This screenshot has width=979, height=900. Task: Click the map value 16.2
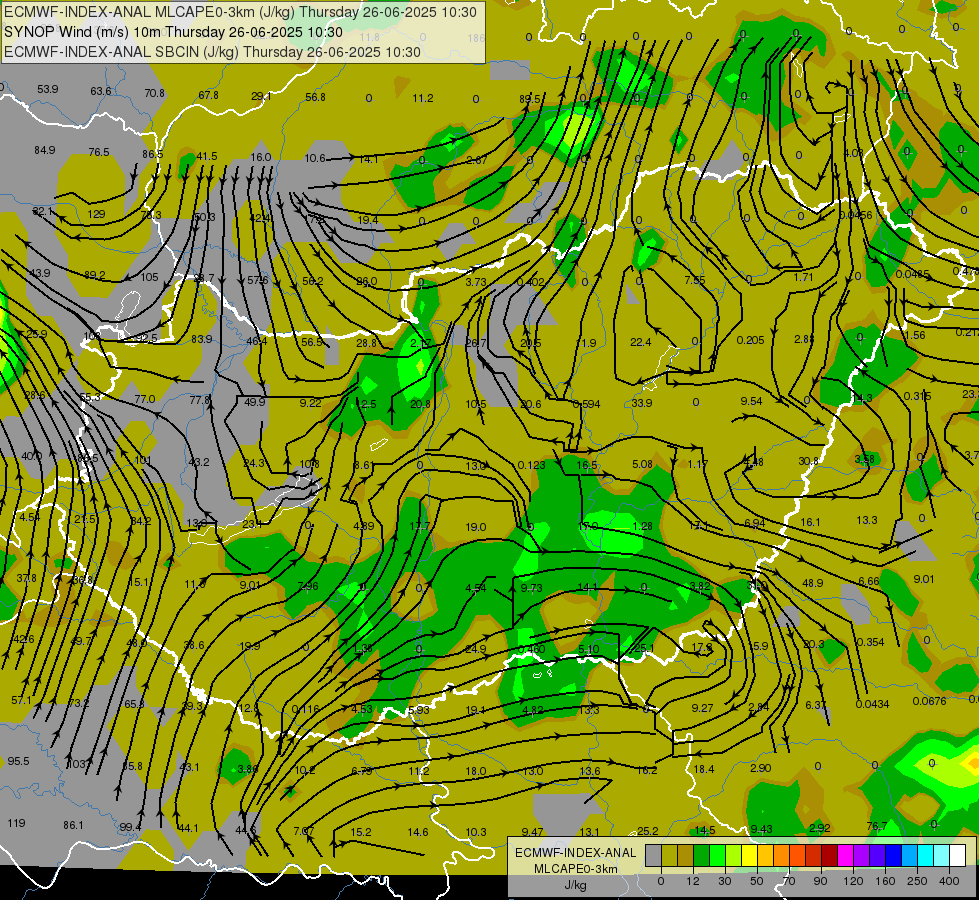pyautogui.click(x=647, y=771)
